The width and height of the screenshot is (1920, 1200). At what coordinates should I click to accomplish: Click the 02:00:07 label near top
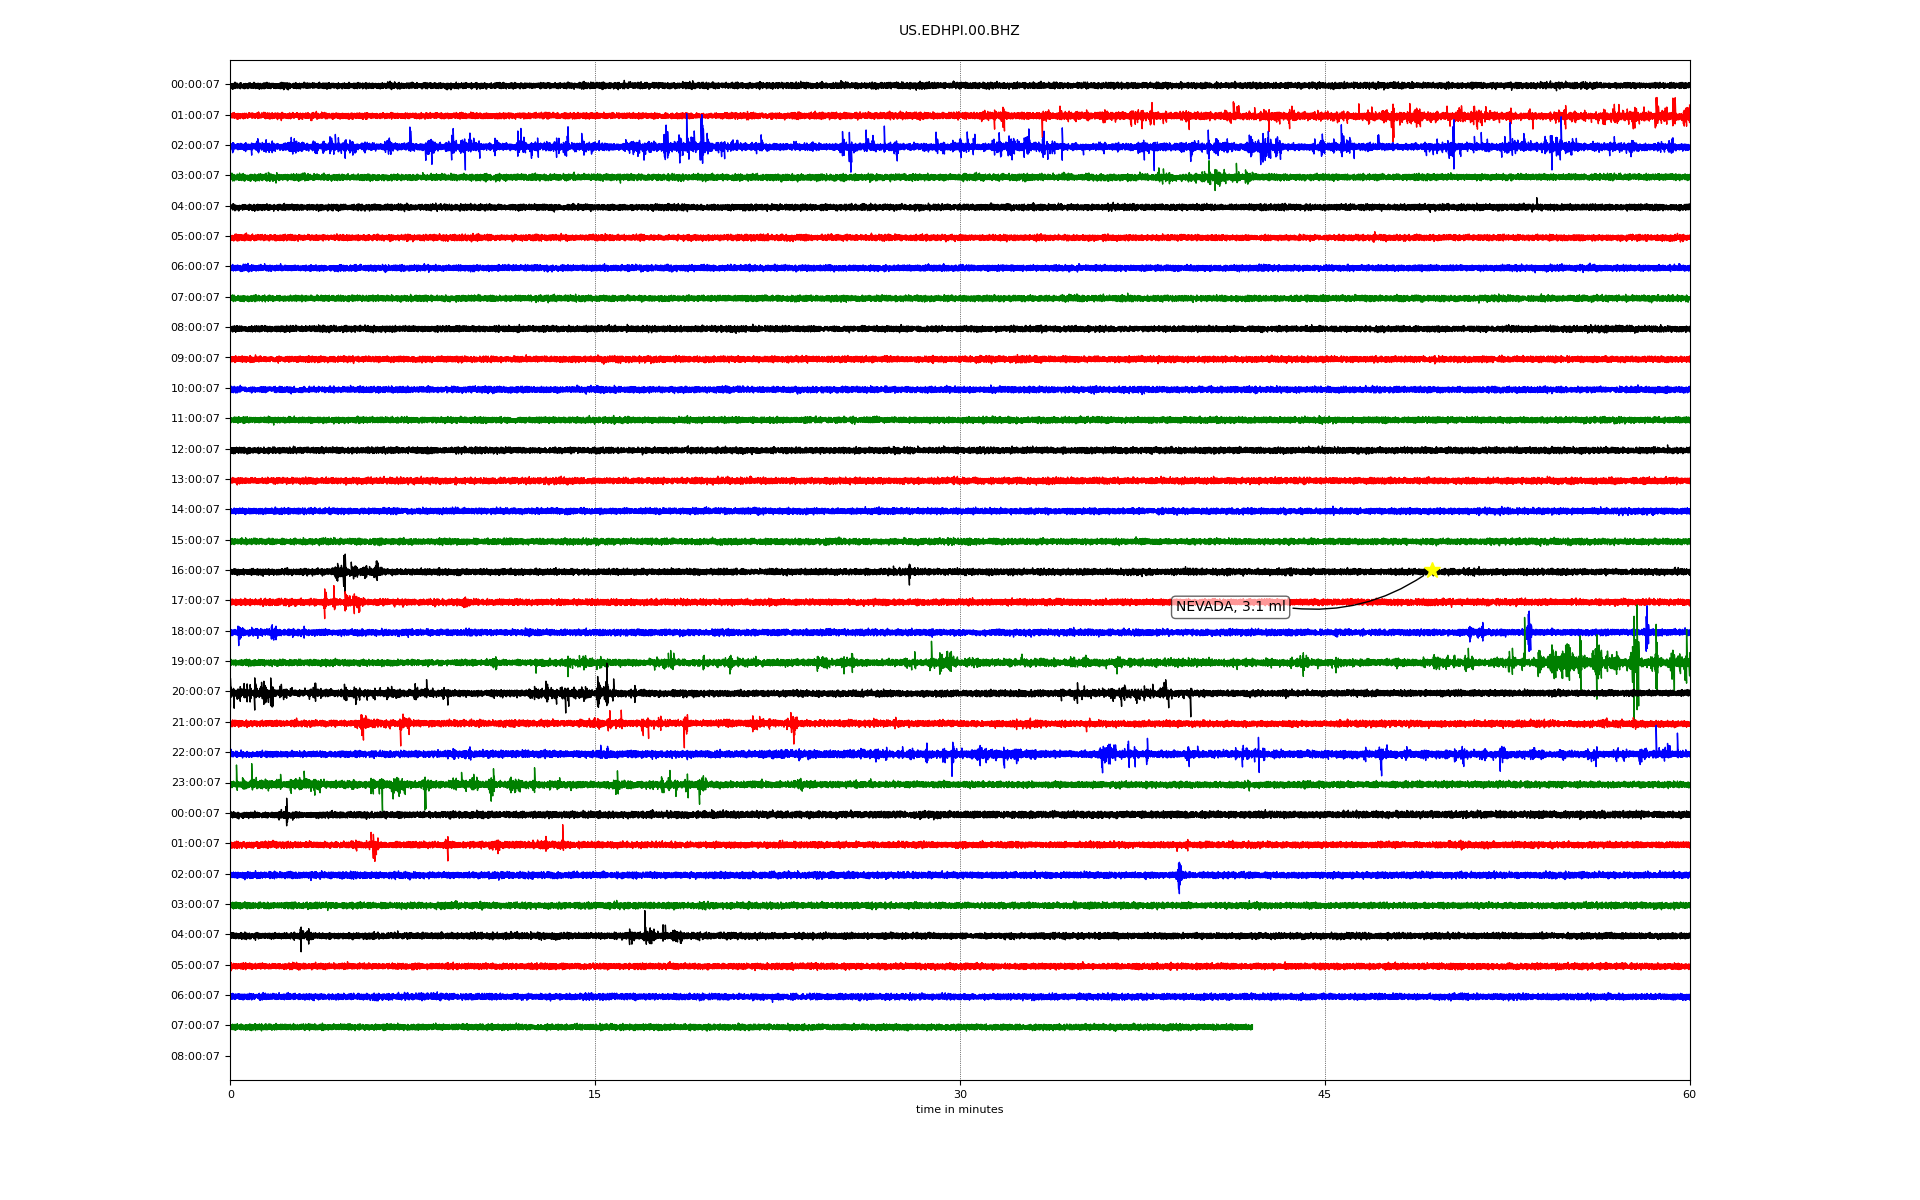[x=195, y=146]
